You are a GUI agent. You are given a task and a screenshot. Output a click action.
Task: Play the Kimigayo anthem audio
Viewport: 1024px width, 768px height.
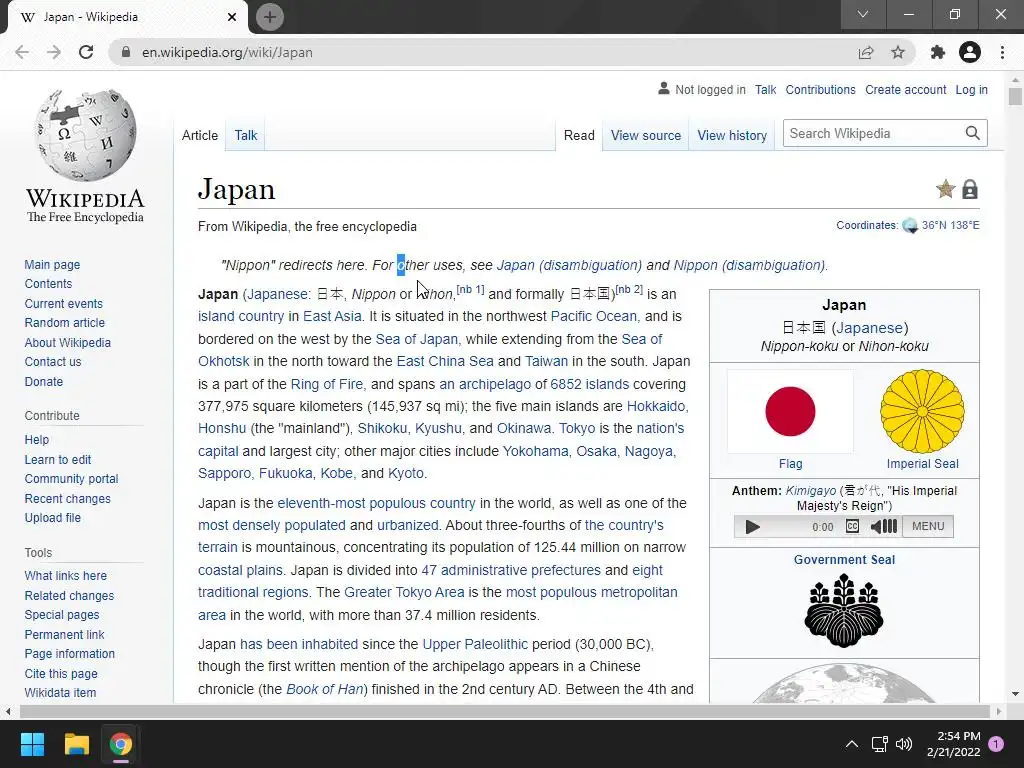click(x=752, y=527)
